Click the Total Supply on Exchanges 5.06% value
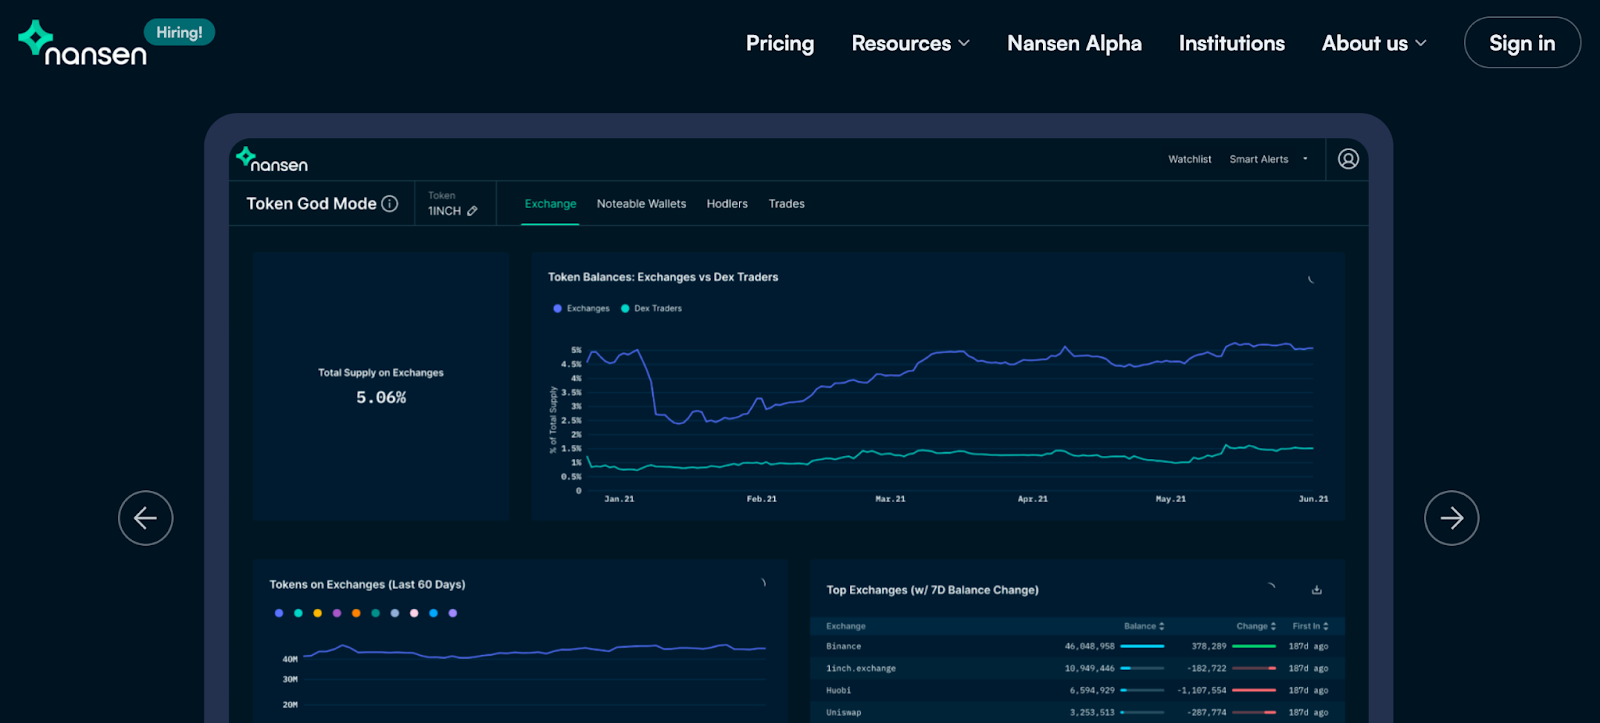Screen dimensions: 1600x723 point(381,397)
